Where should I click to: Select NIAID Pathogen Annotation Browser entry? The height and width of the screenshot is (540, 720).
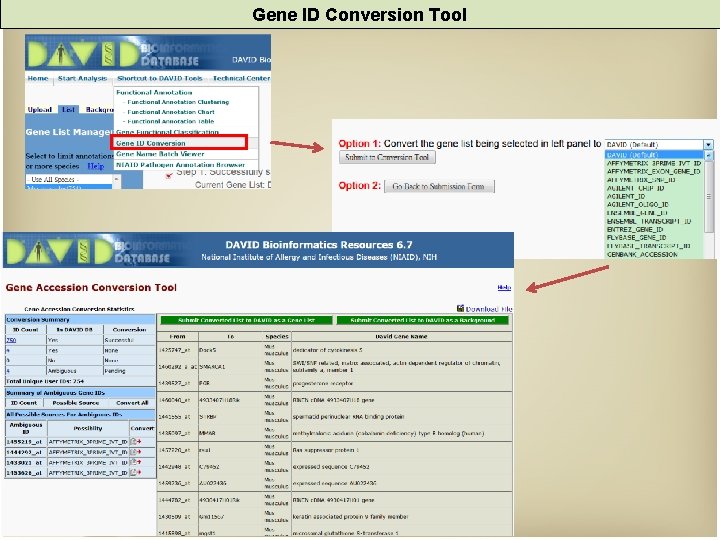click(180, 165)
